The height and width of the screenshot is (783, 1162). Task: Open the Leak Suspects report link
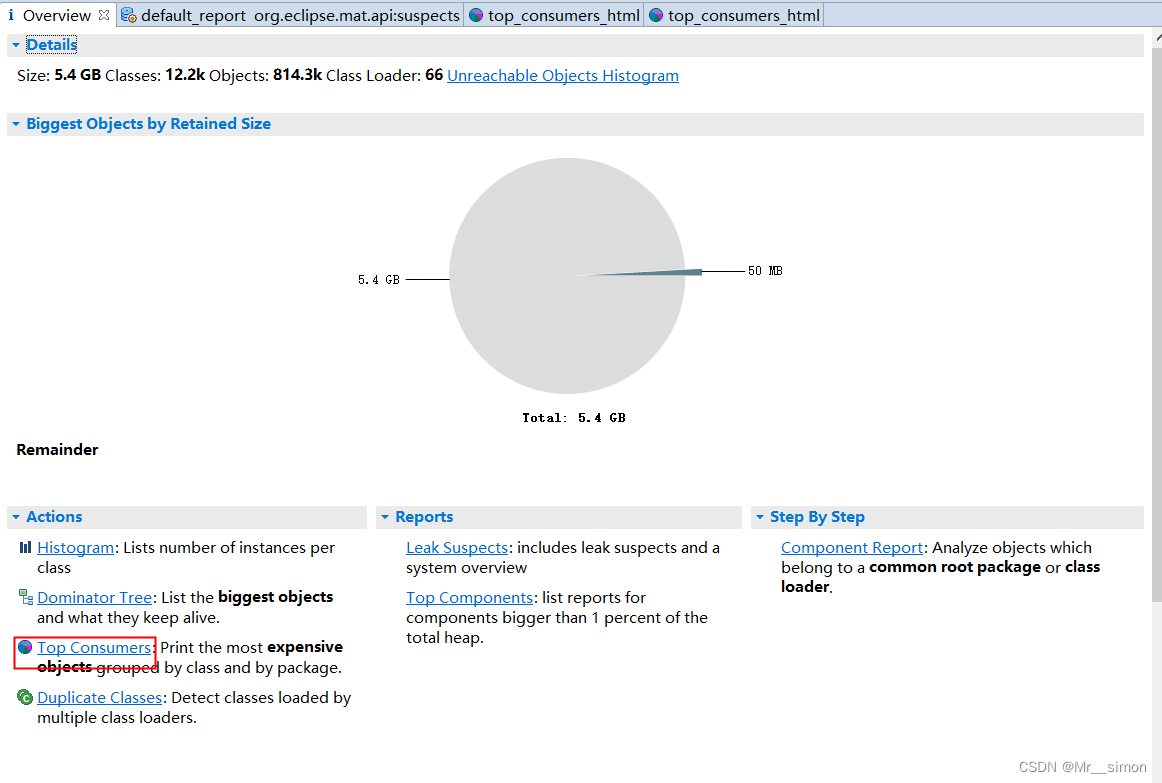click(x=456, y=547)
